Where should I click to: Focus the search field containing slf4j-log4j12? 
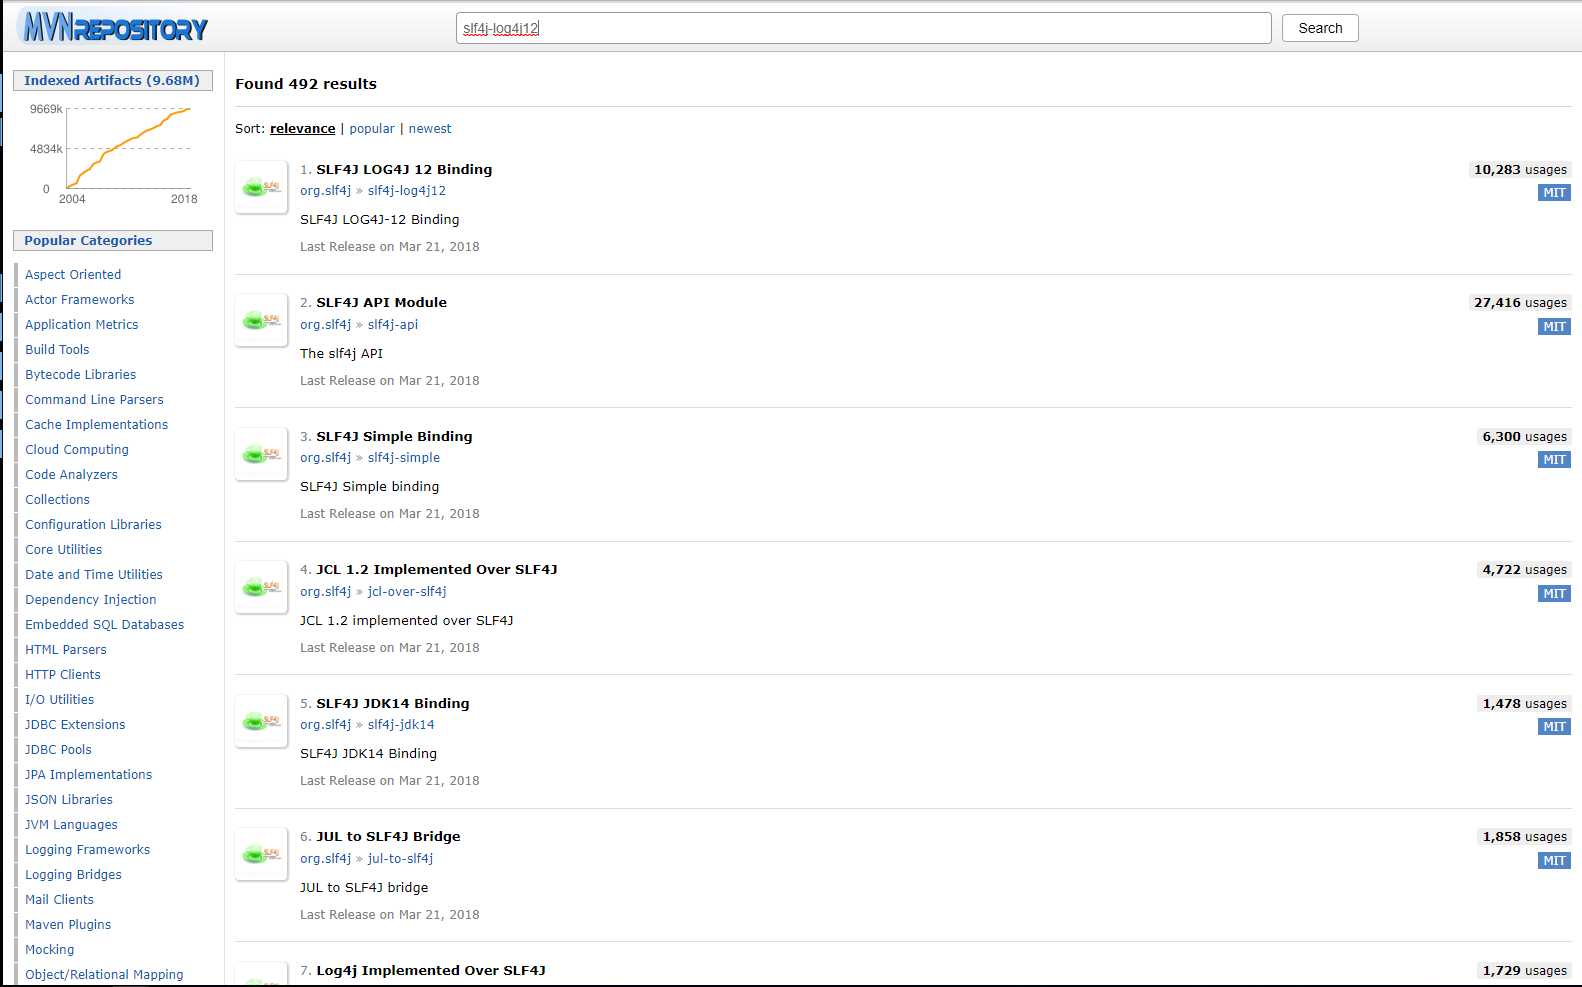864,28
